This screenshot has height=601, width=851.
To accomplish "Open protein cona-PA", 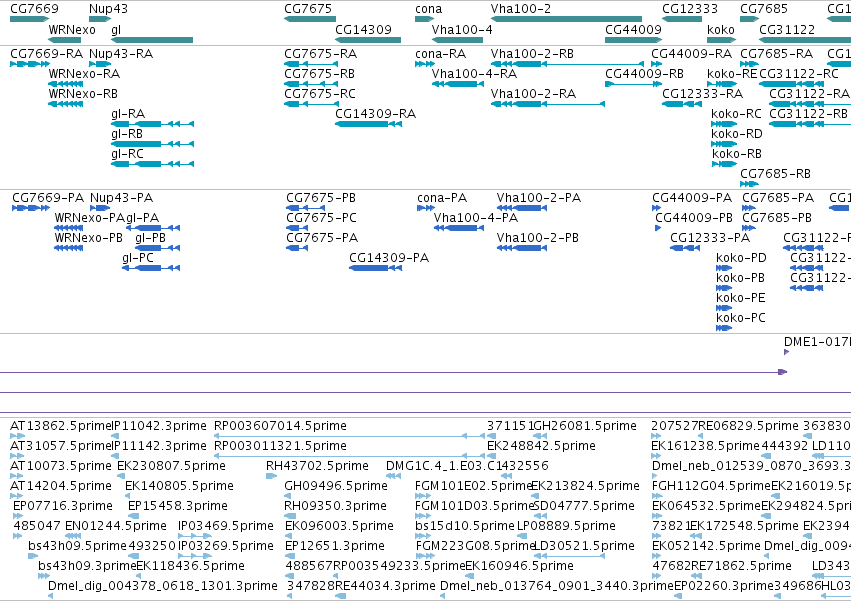I will (426, 208).
